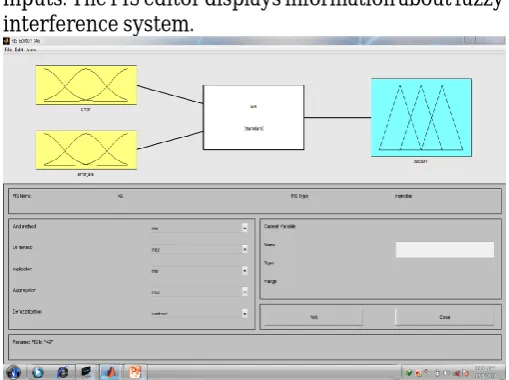
Task: Click the current variable Name input field
Action: [445, 250]
